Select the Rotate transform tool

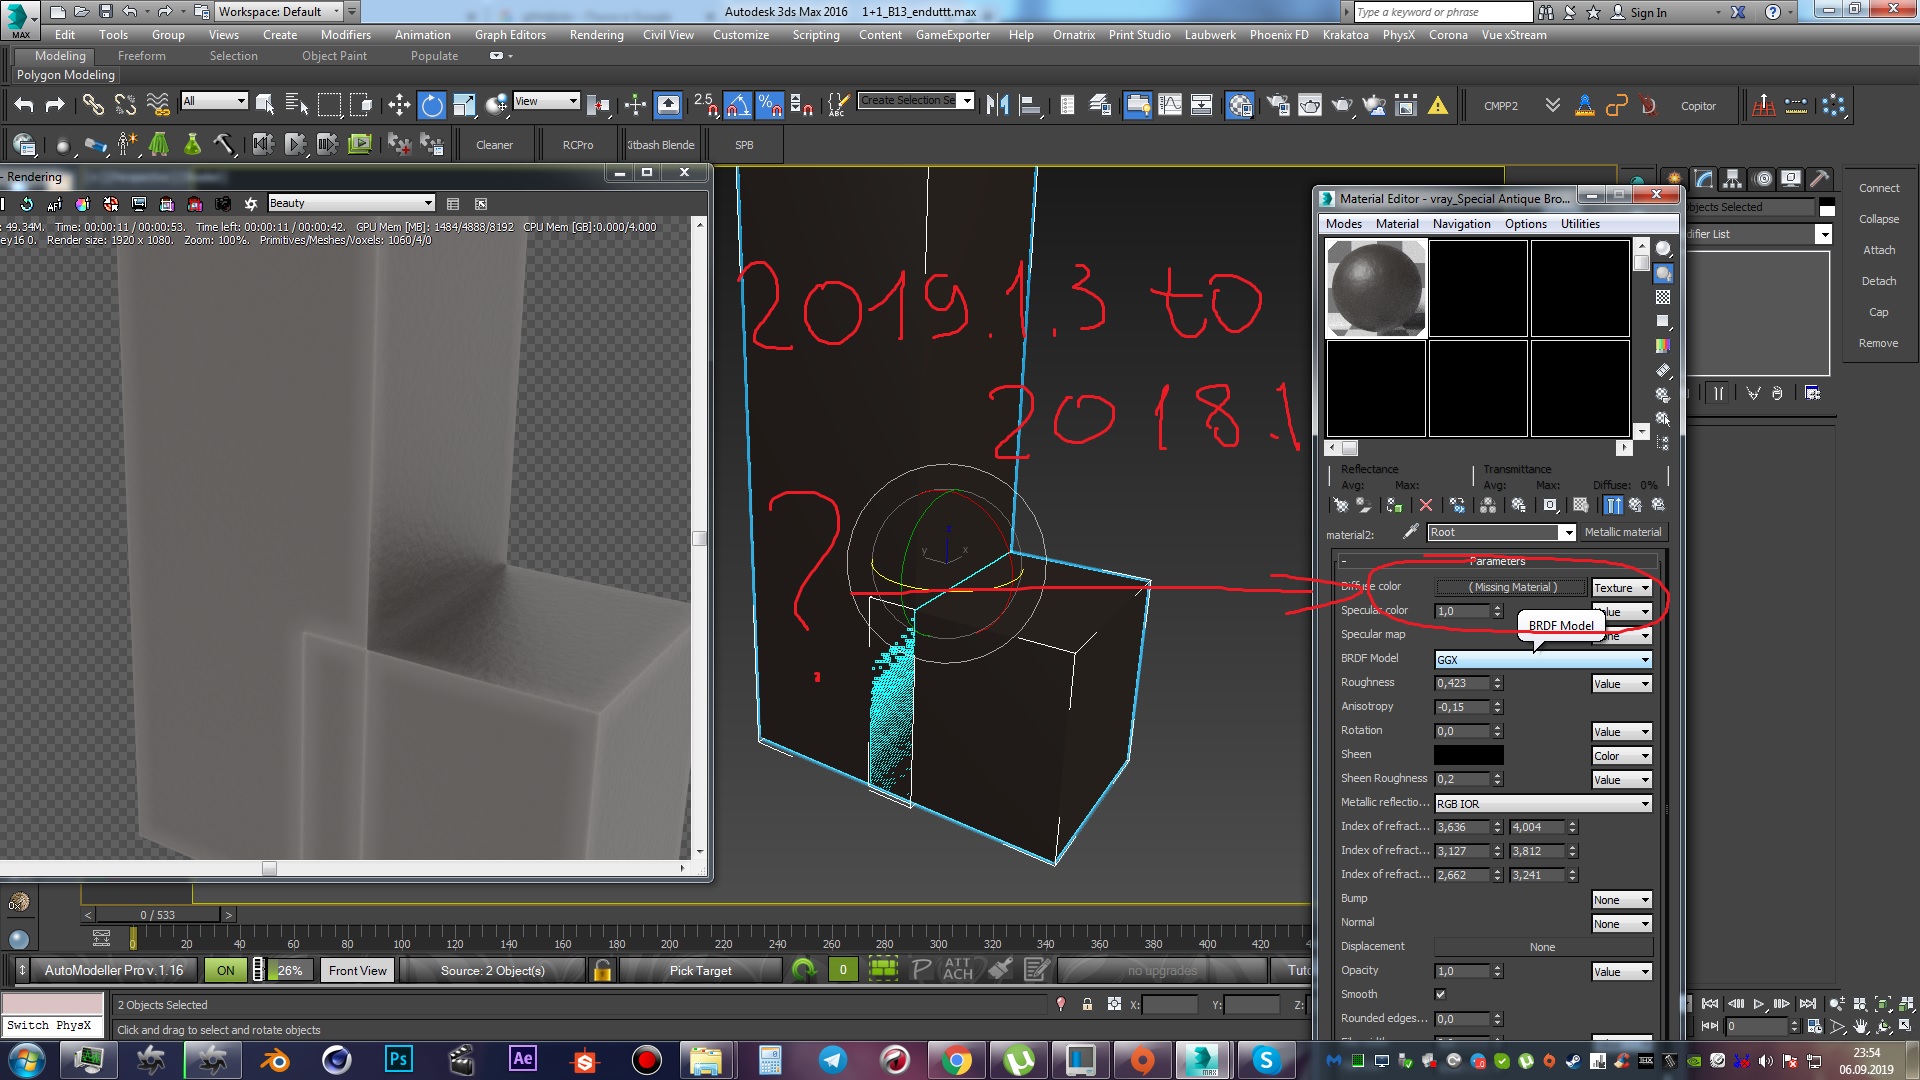click(431, 105)
